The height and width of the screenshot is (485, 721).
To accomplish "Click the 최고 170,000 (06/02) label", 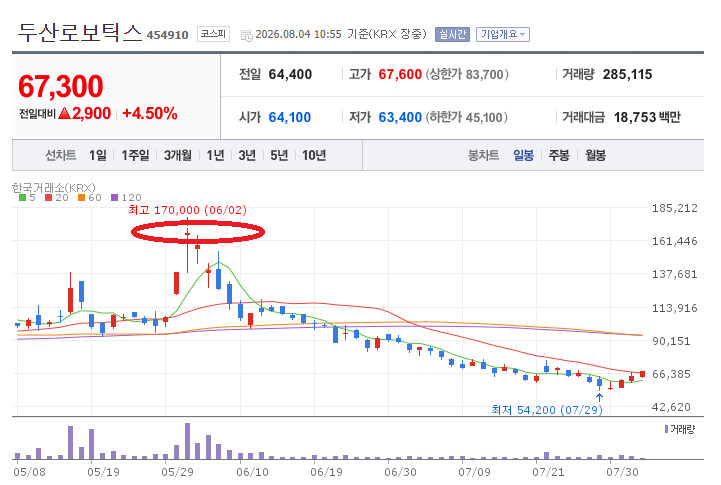I will pos(188,210).
